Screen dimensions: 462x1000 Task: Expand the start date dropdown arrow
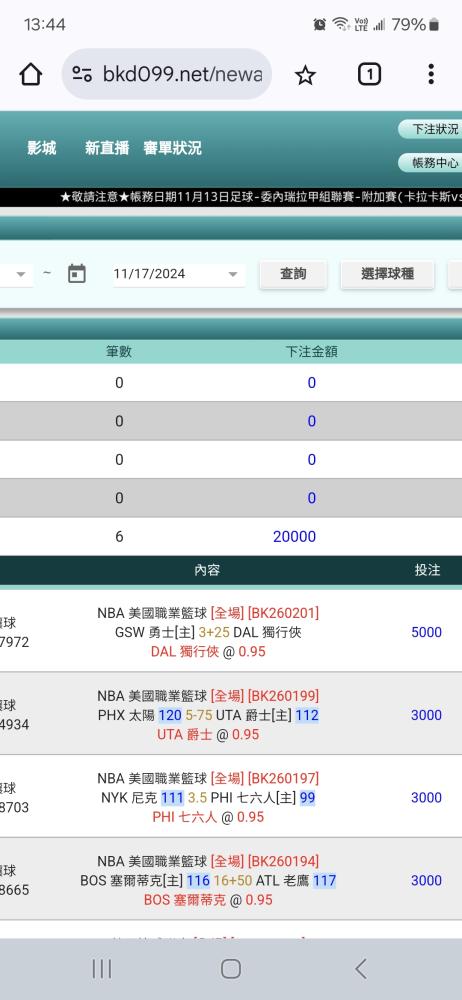[20, 274]
